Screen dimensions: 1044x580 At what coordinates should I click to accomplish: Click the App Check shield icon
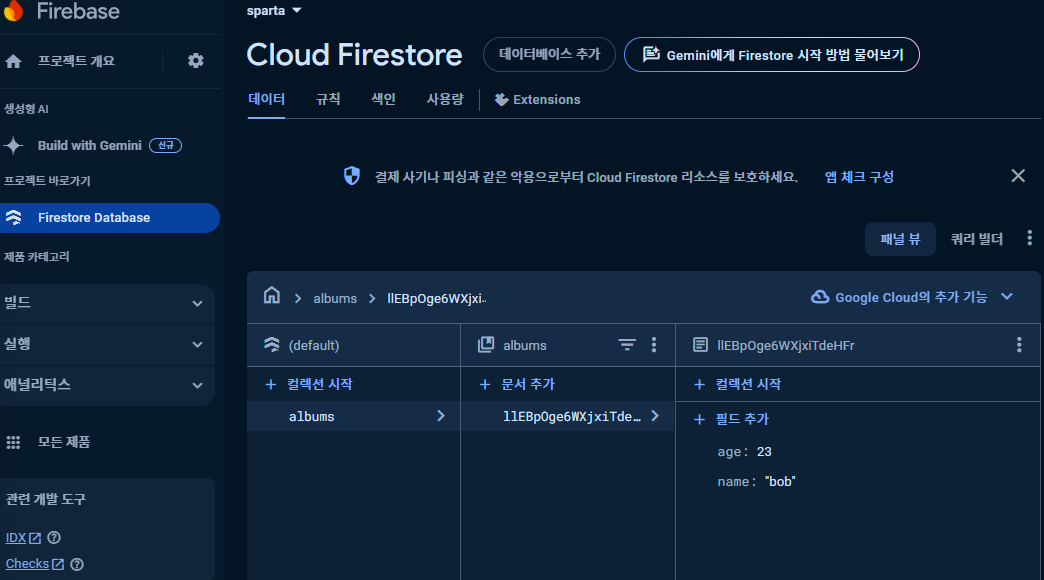pyautogui.click(x=352, y=176)
